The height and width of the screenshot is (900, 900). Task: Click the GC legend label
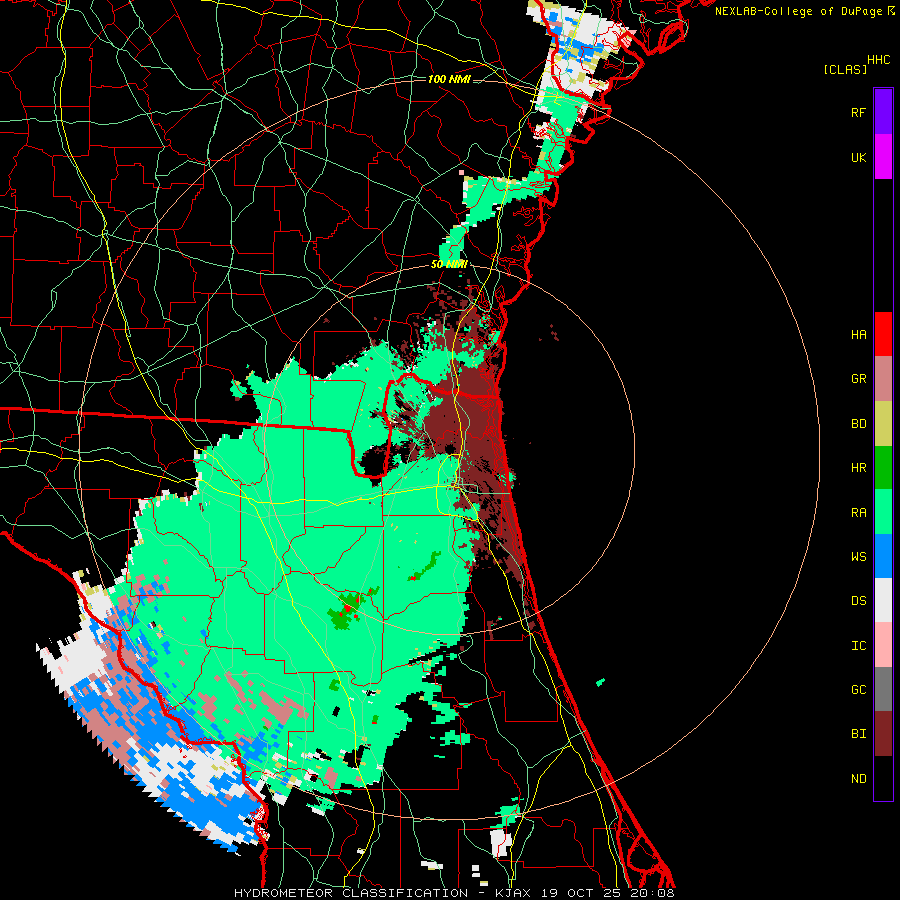coord(859,690)
